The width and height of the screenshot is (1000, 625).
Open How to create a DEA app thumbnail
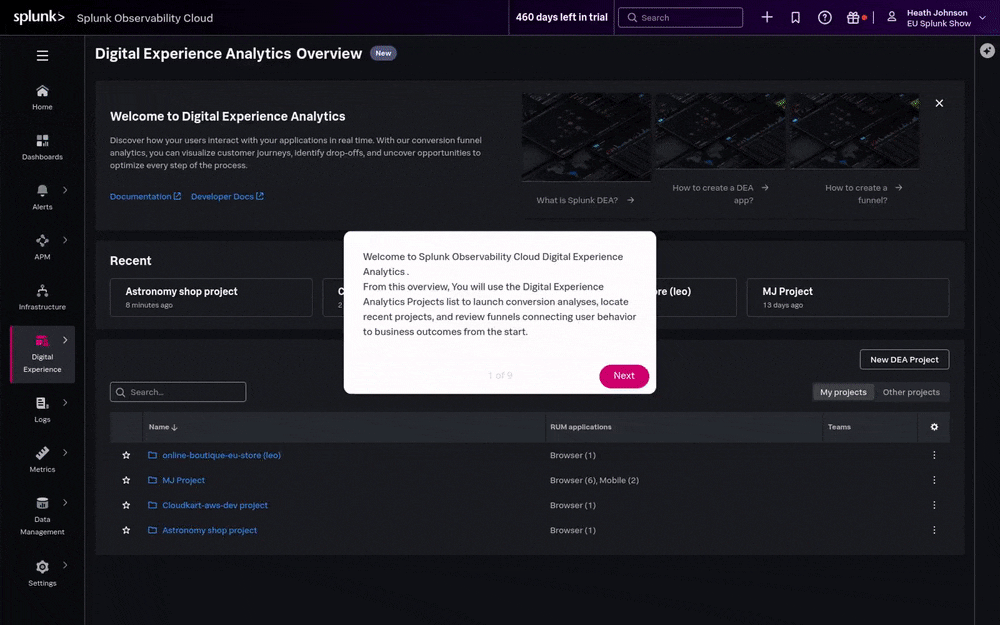[720, 131]
